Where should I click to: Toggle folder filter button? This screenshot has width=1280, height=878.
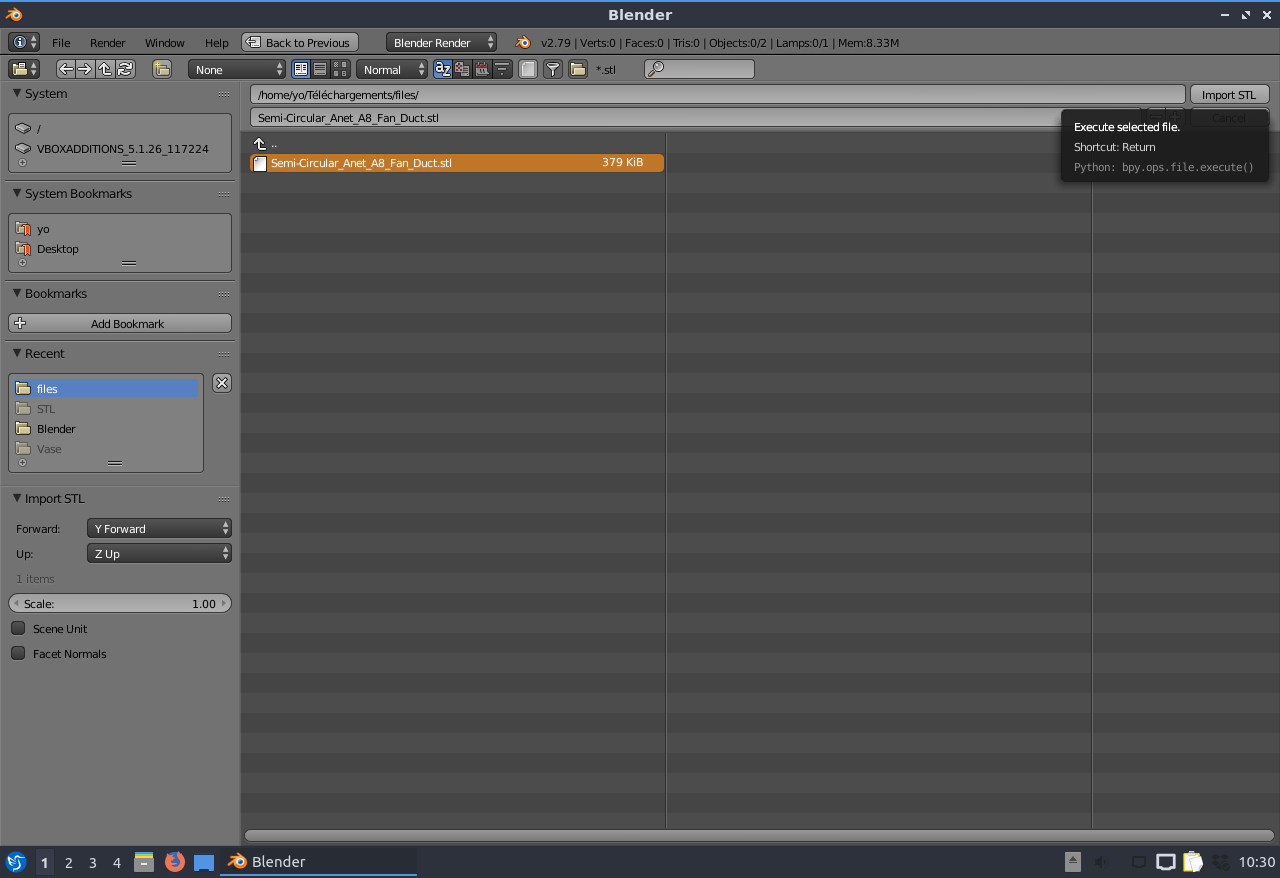(578, 69)
